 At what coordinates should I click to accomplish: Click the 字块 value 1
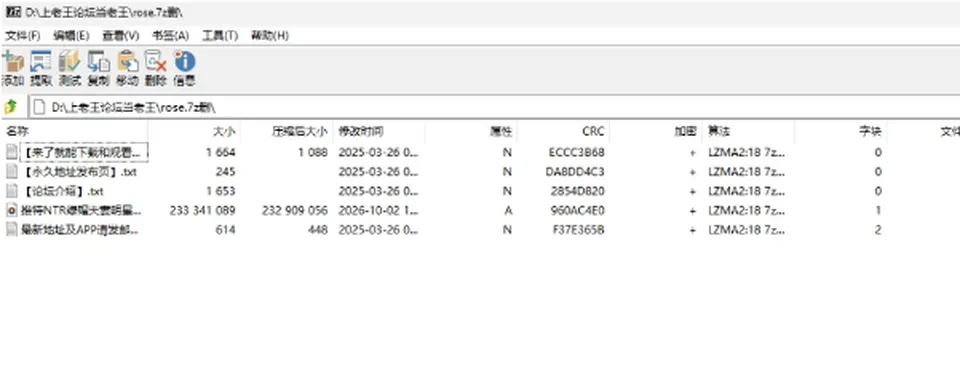pos(878,211)
